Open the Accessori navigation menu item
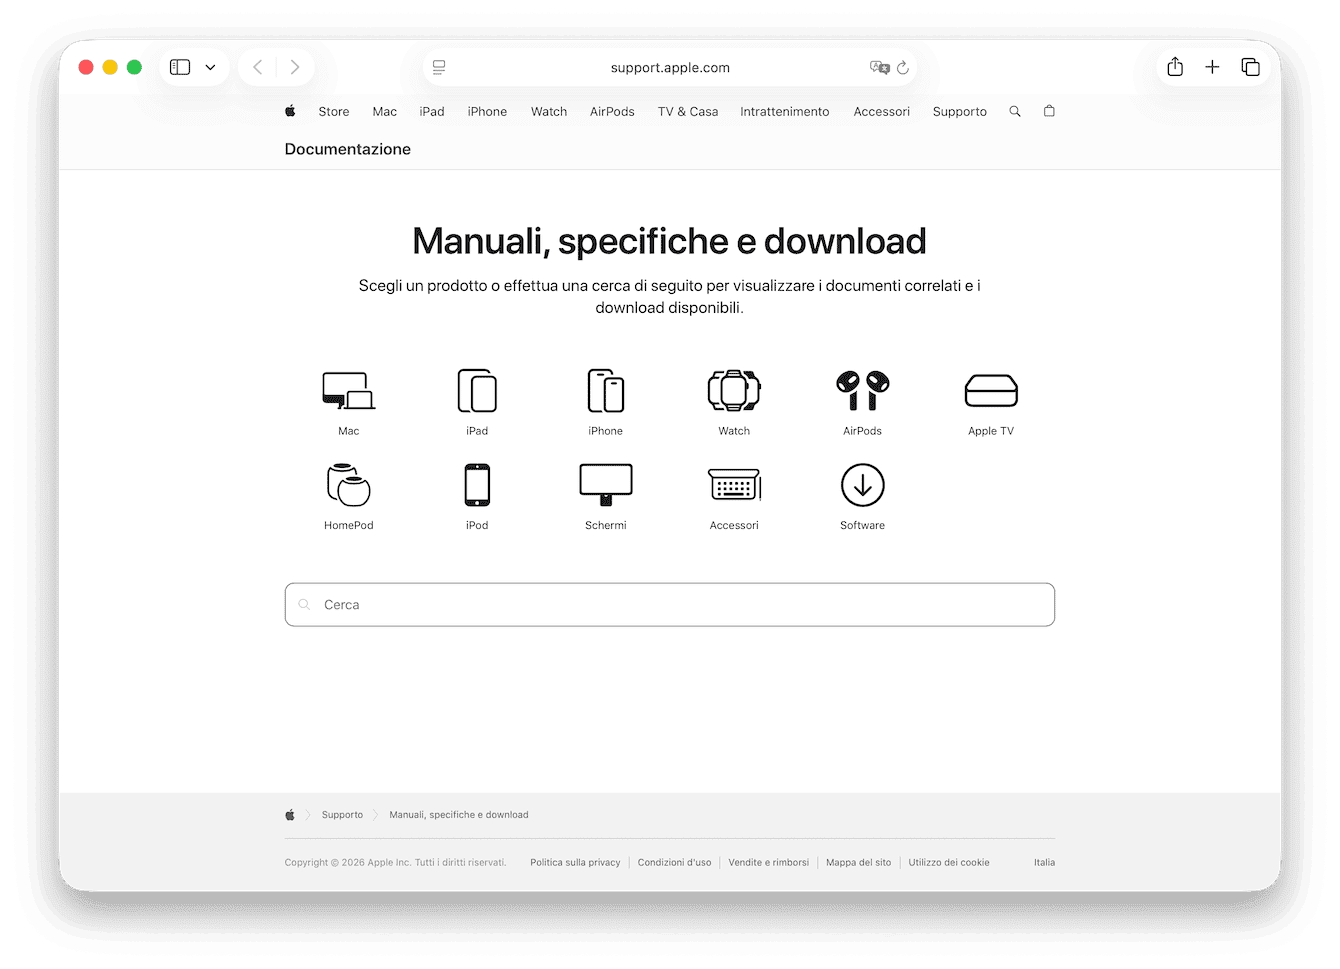The width and height of the screenshot is (1340, 969). (x=882, y=112)
